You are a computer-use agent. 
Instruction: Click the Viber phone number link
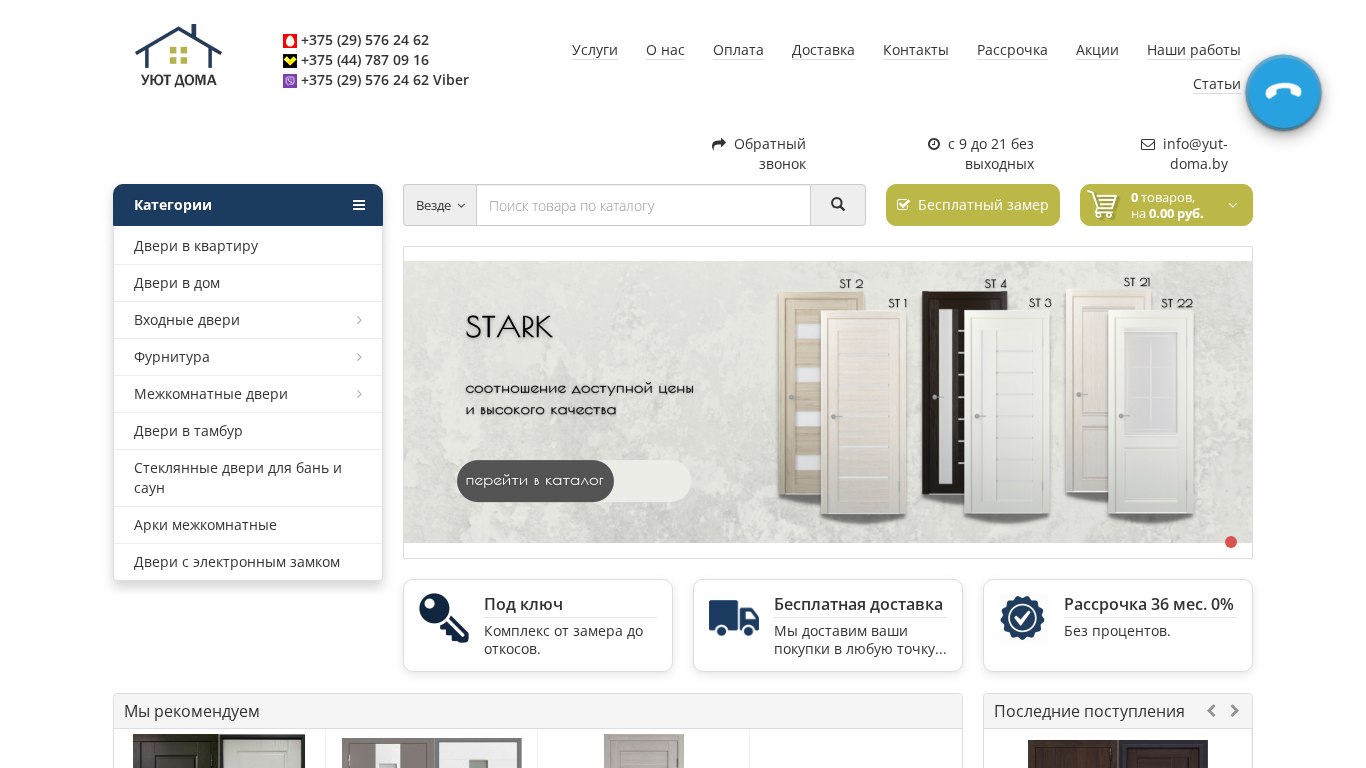(x=385, y=81)
